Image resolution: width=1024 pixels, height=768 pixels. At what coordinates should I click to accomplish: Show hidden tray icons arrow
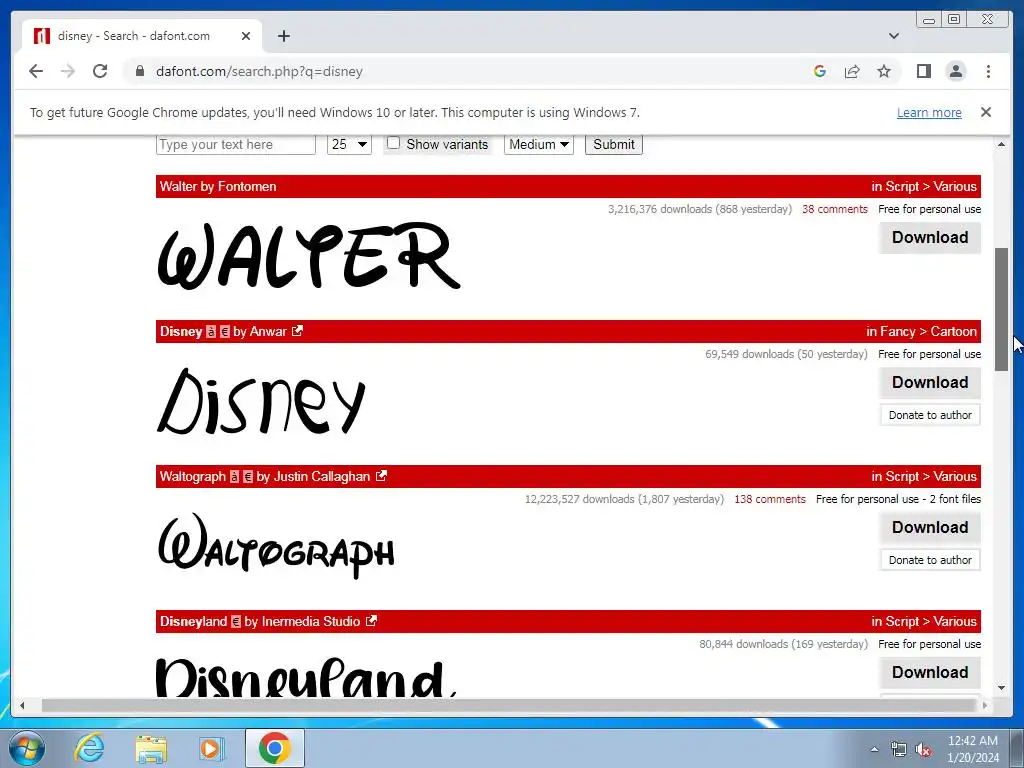point(874,750)
